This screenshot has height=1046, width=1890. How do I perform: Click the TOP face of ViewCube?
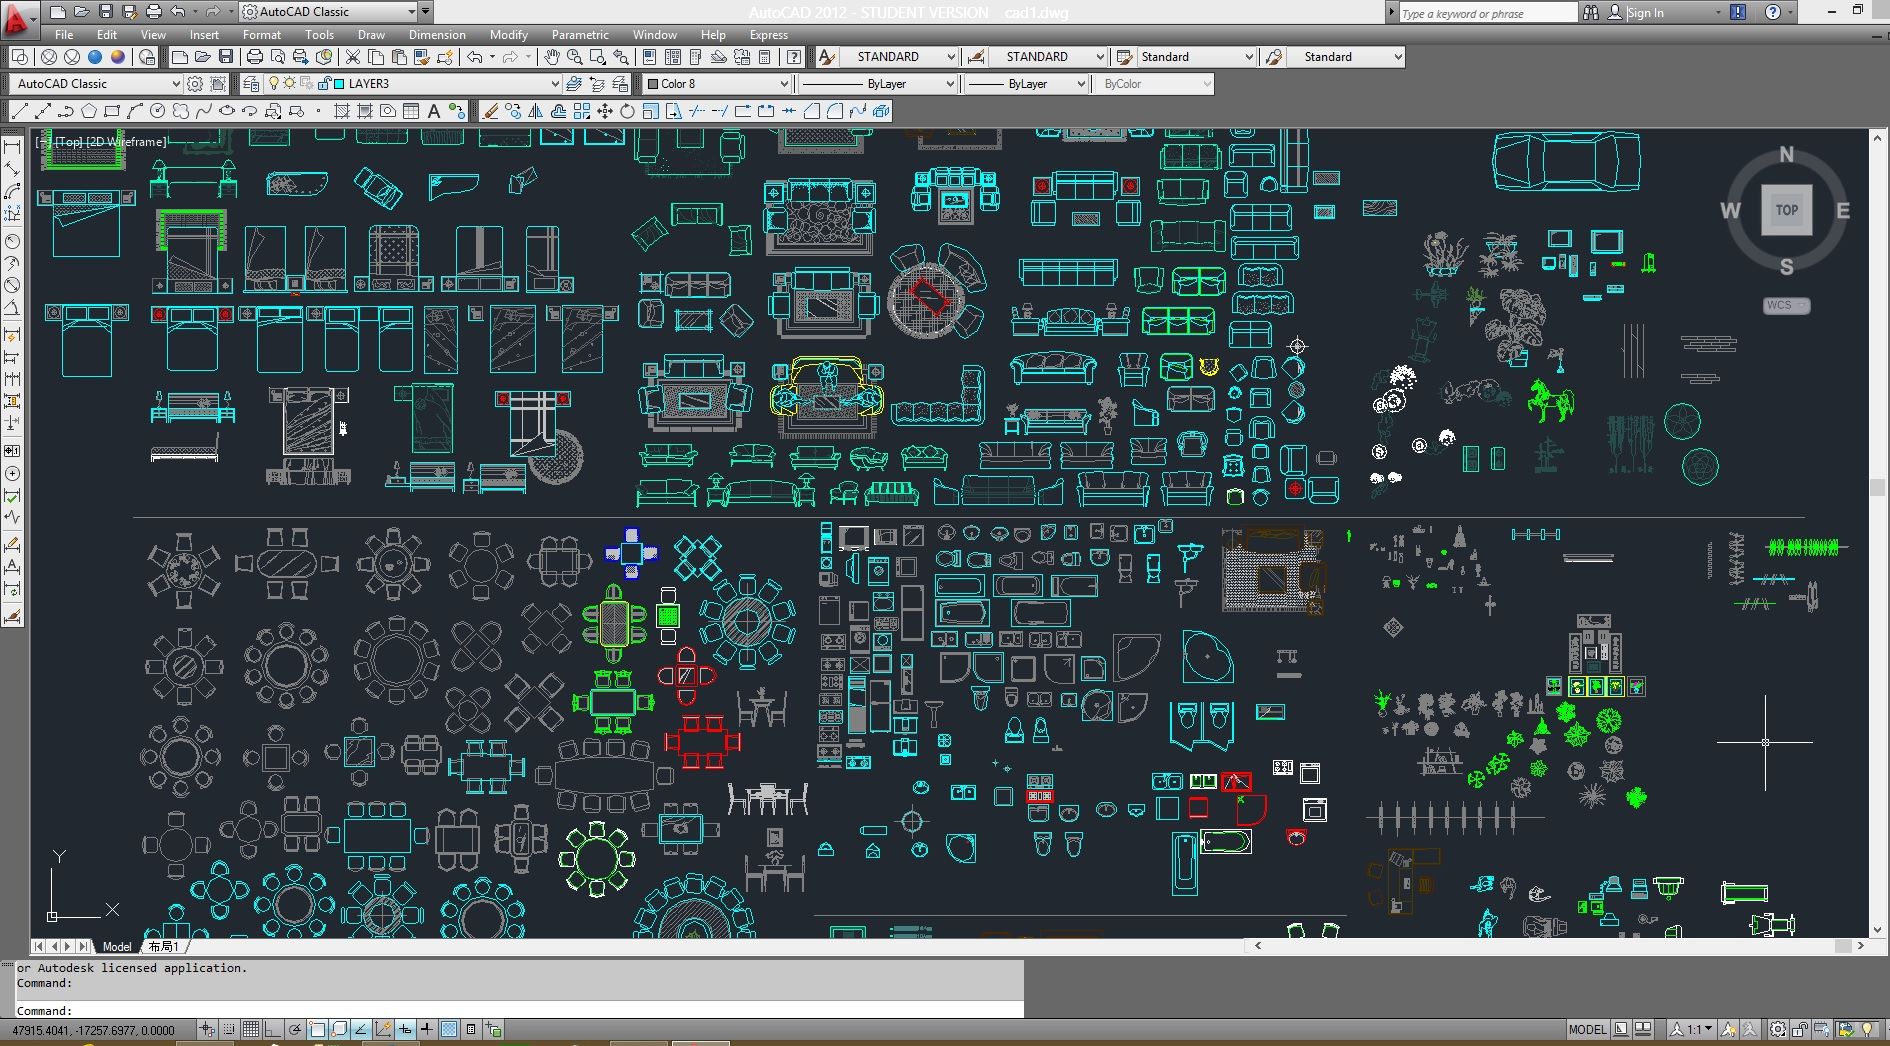click(1786, 210)
